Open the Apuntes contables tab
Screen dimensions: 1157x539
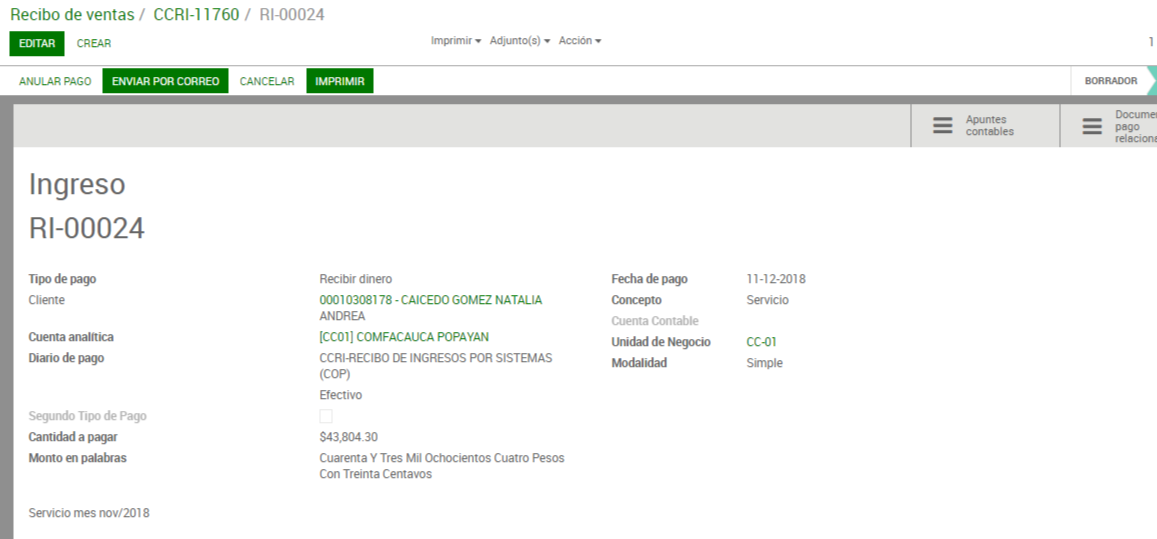coord(988,126)
